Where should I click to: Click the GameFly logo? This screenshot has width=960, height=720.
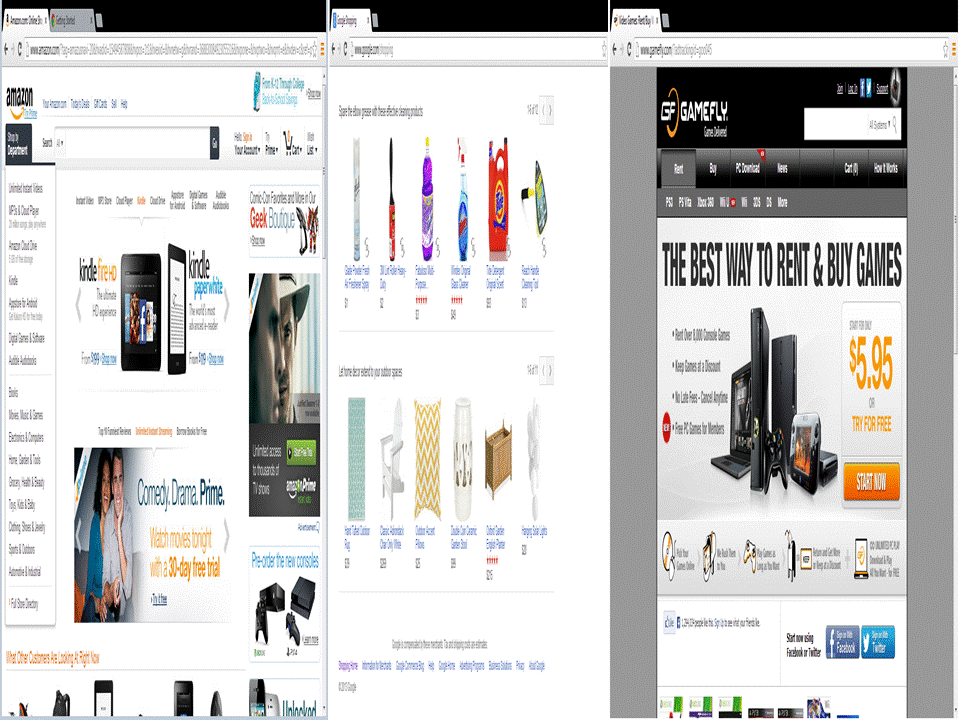(695, 113)
